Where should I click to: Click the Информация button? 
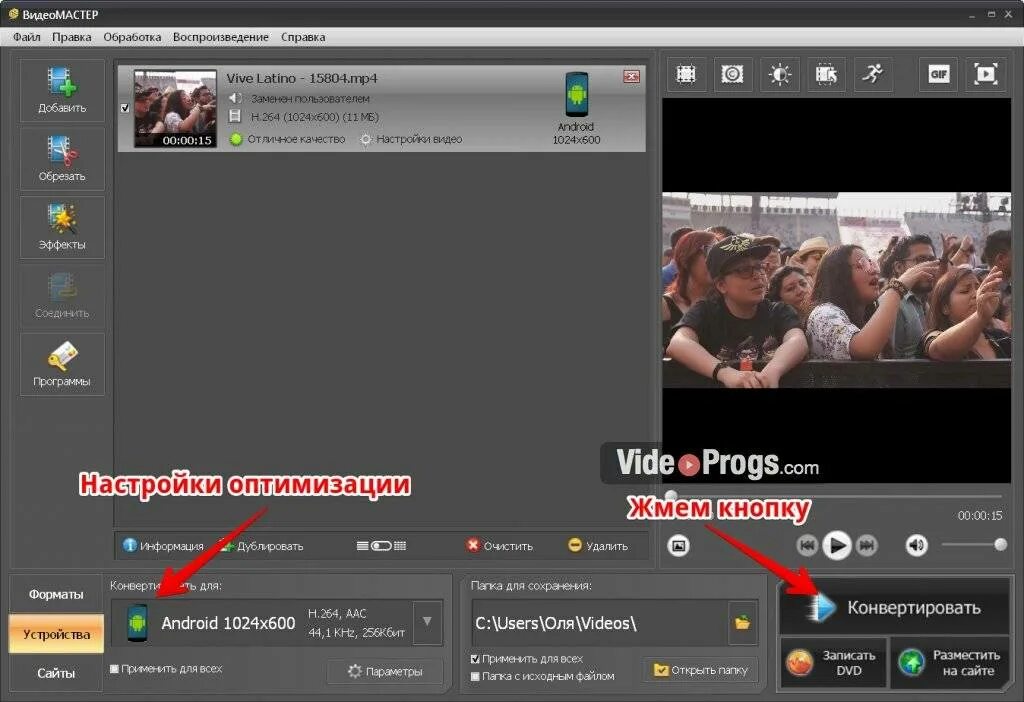(x=163, y=546)
